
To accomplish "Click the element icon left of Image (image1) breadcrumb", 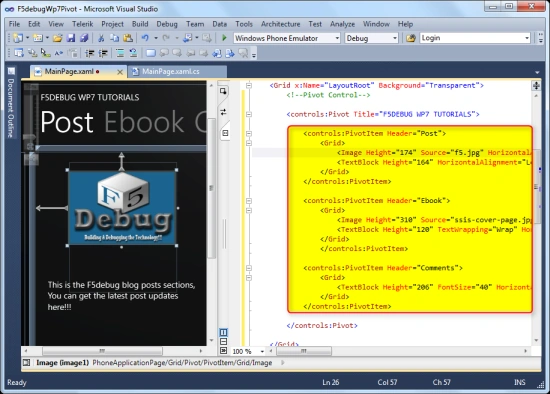I will (27, 362).
